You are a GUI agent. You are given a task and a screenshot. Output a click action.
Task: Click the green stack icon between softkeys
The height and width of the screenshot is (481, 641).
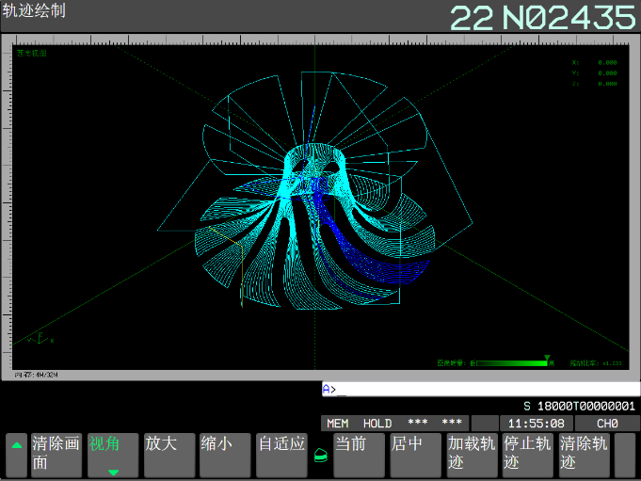[x=320, y=455]
